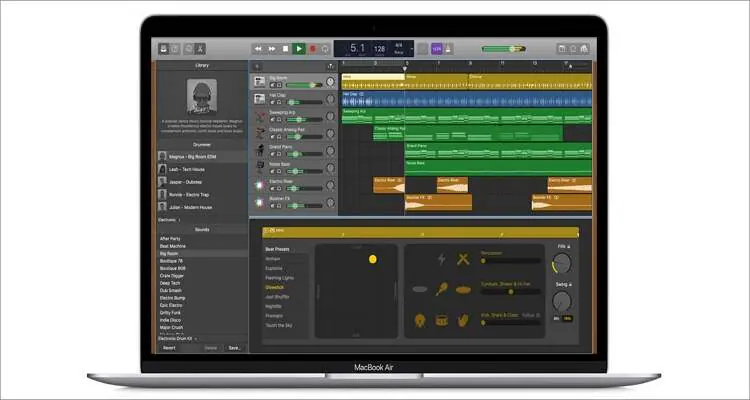Viewport: 750px width, 400px height.
Task: Mute the Big Room track
Action: [x=273, y=85]
